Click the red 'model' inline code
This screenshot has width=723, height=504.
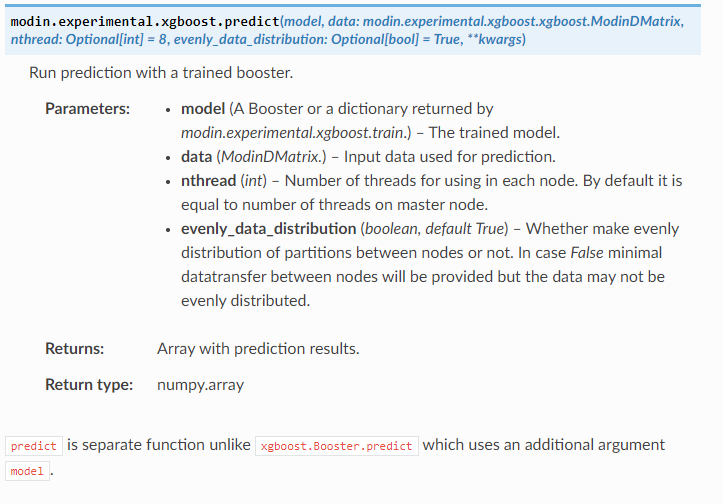(x=27, y=471)
